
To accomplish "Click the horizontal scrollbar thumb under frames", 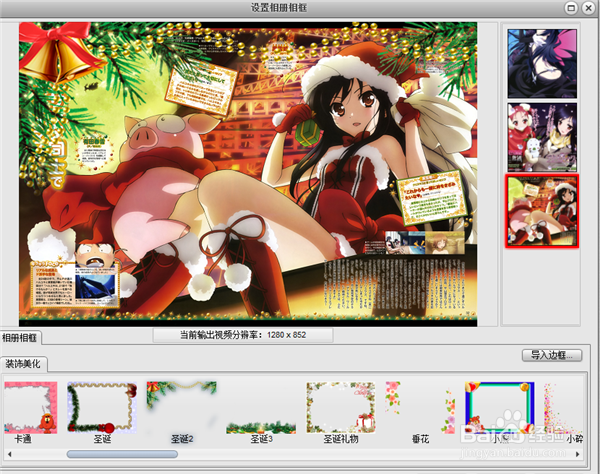I will point(122,454).
